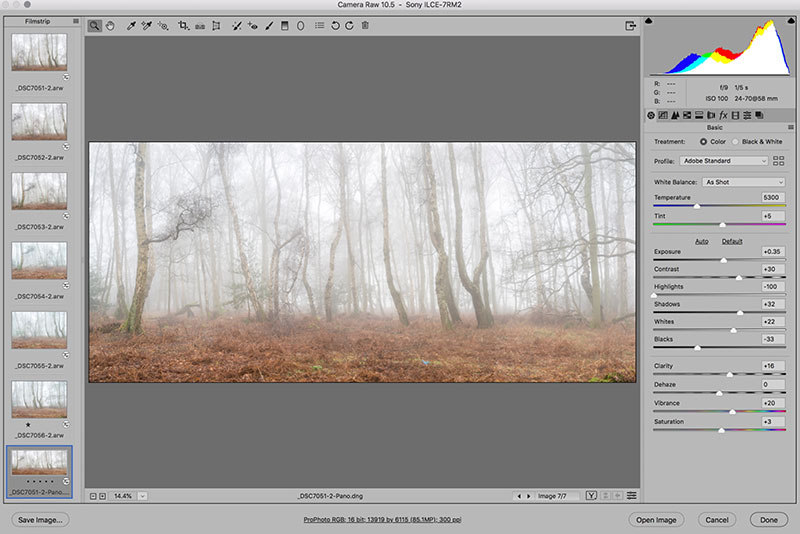Click the Open Image button
This screenshot has height=534, width=800.
click(x=656, y=520)
